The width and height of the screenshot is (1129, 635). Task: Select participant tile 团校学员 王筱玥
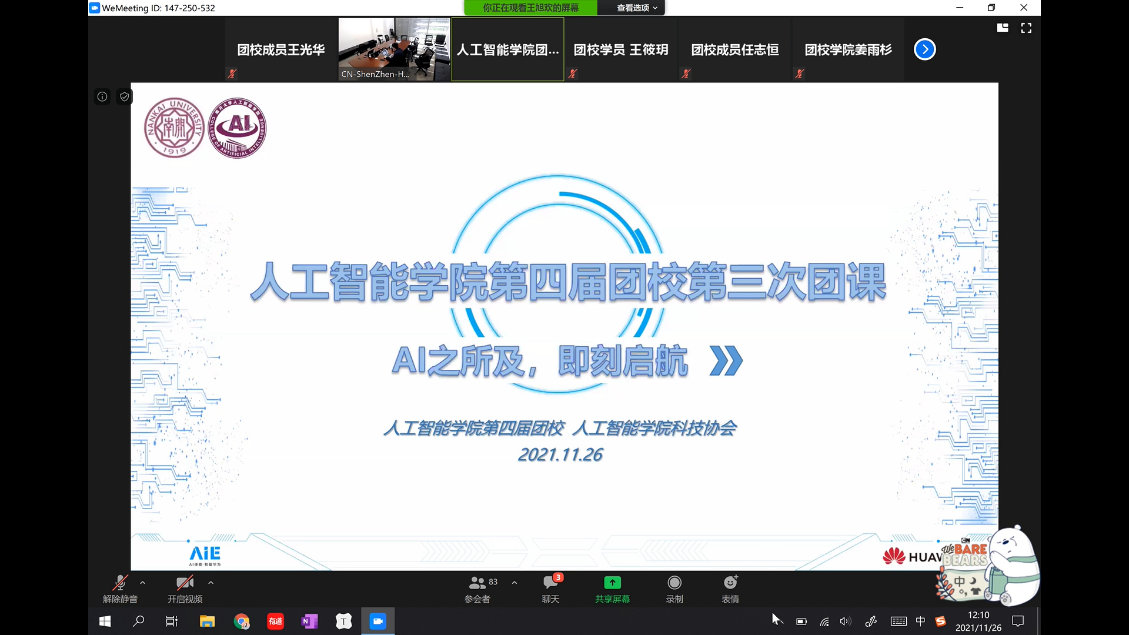click(x=620, y=49)
